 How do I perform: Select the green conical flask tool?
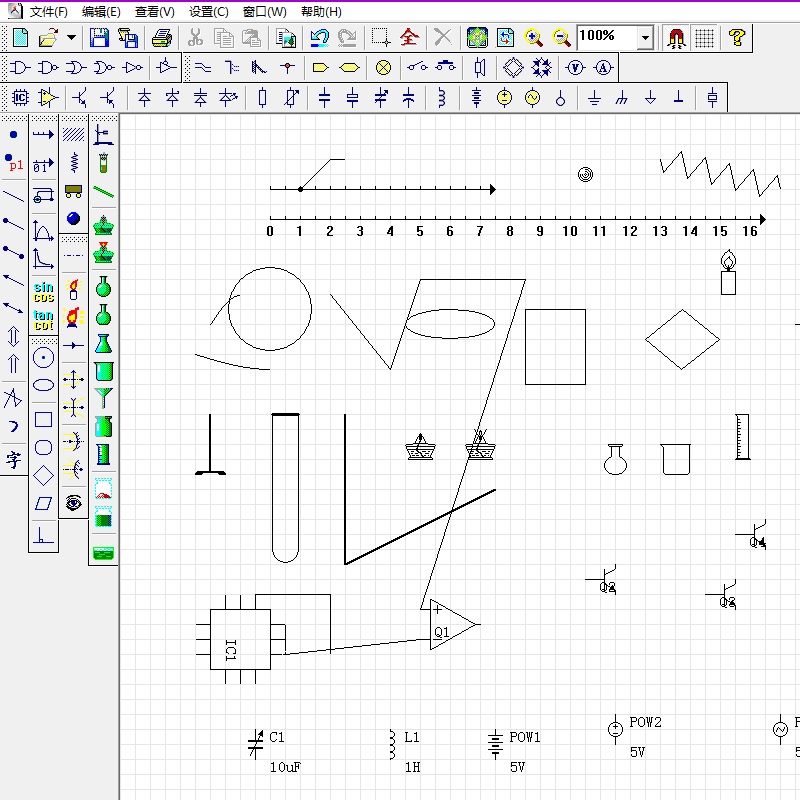click(x=104, y=344)
